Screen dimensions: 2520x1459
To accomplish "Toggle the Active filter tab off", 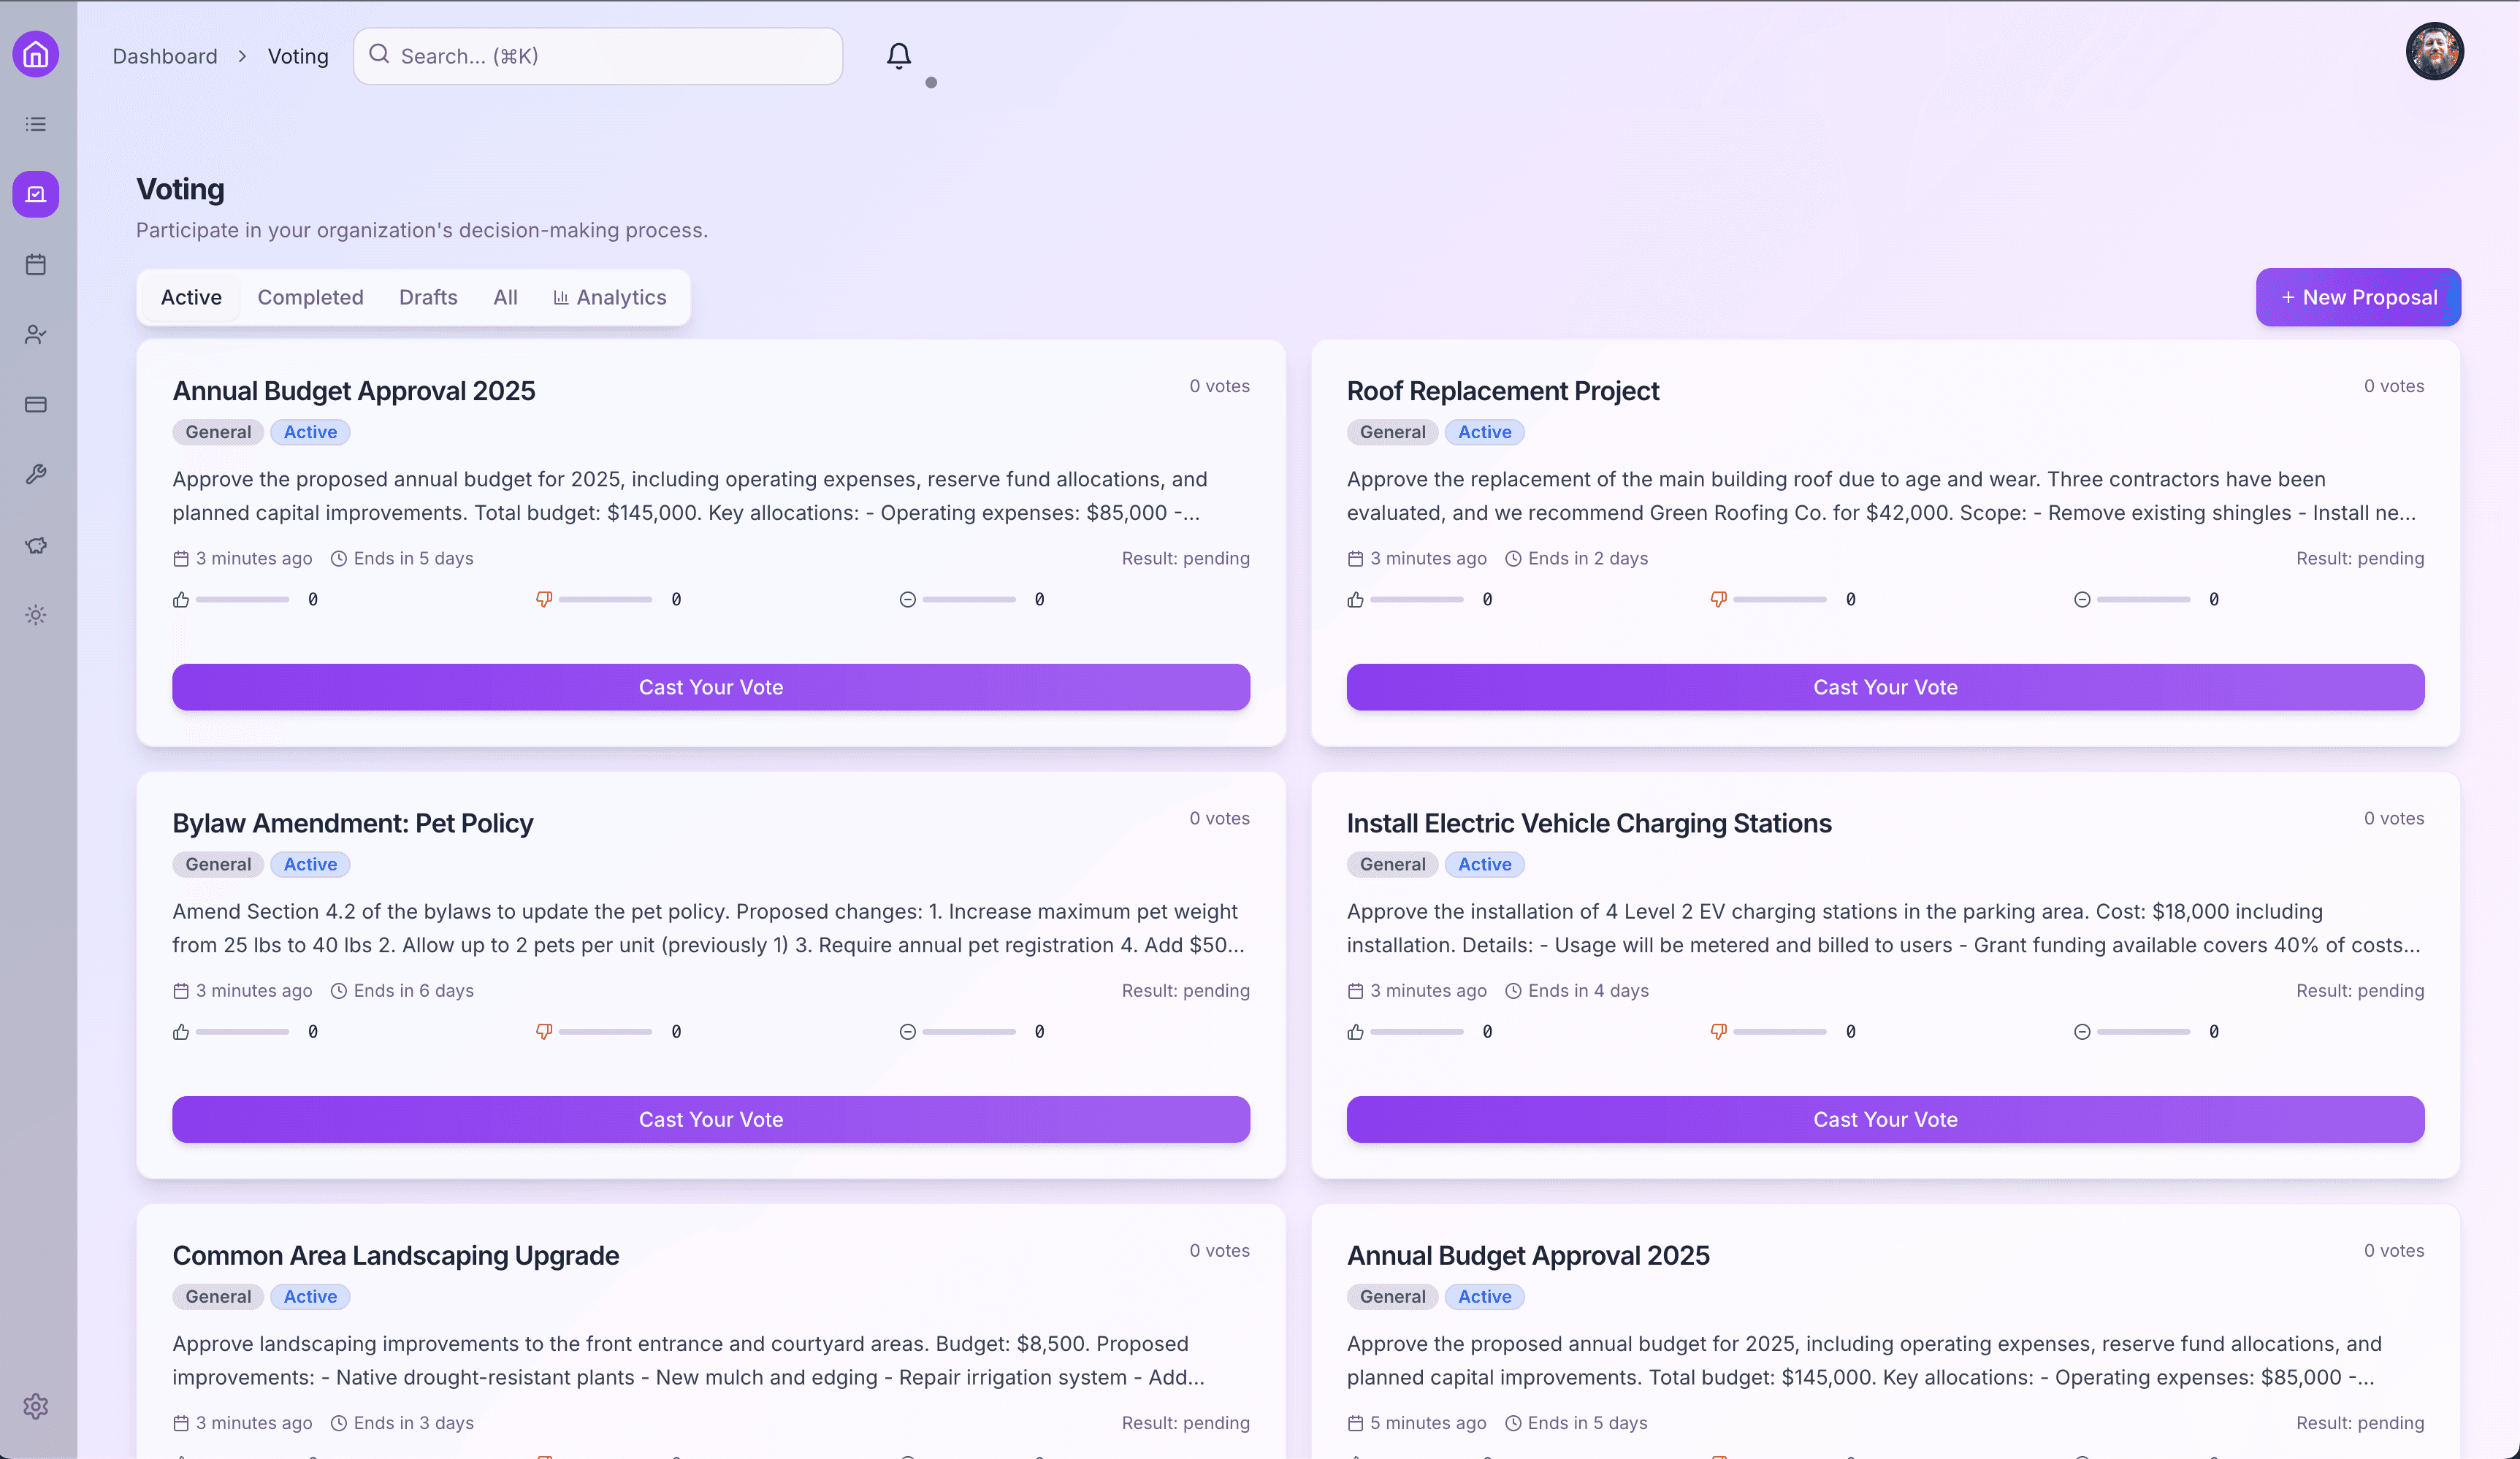I will (x=191, y=297).
